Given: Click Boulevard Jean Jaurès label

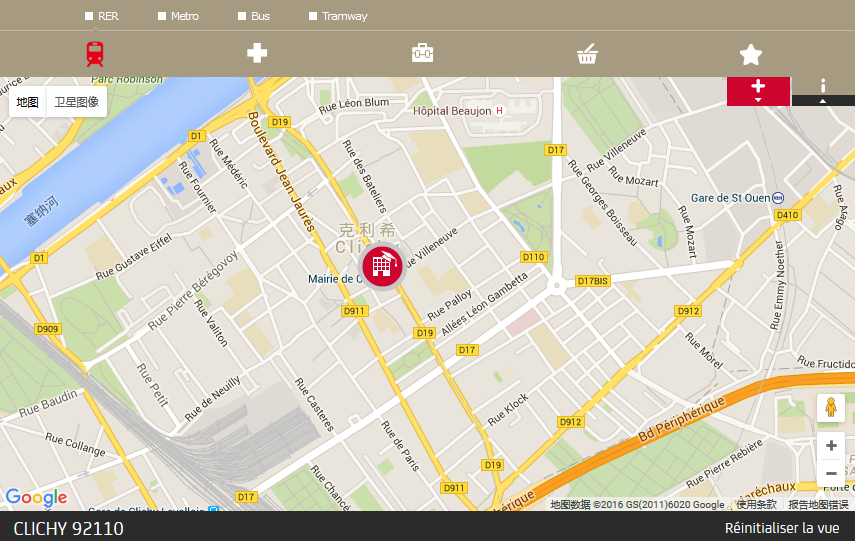Looking at the screenshot, I should [x=282, y=172].
